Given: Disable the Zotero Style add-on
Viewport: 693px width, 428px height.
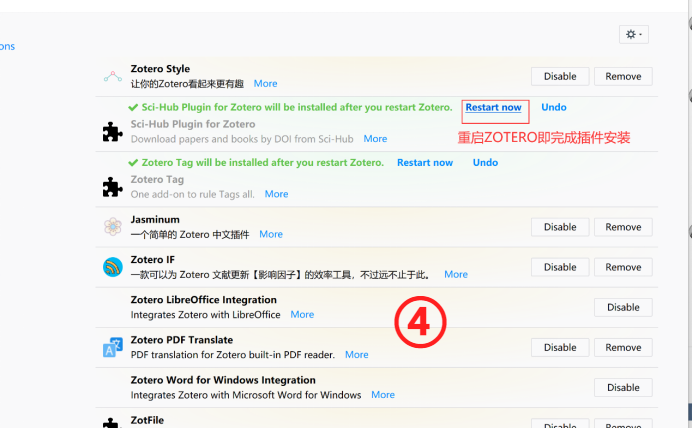Looking at the screenshot, I should 560,76.
